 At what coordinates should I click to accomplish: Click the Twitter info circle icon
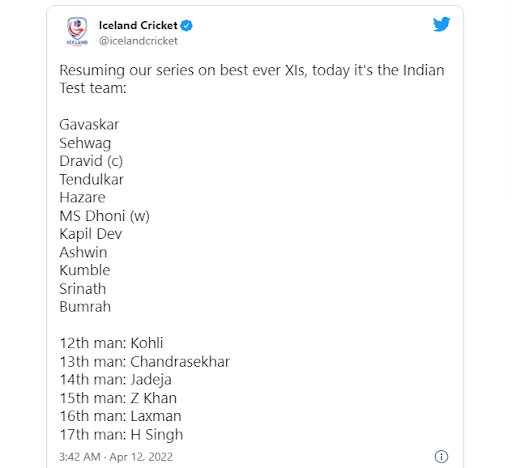pos(441,456)
